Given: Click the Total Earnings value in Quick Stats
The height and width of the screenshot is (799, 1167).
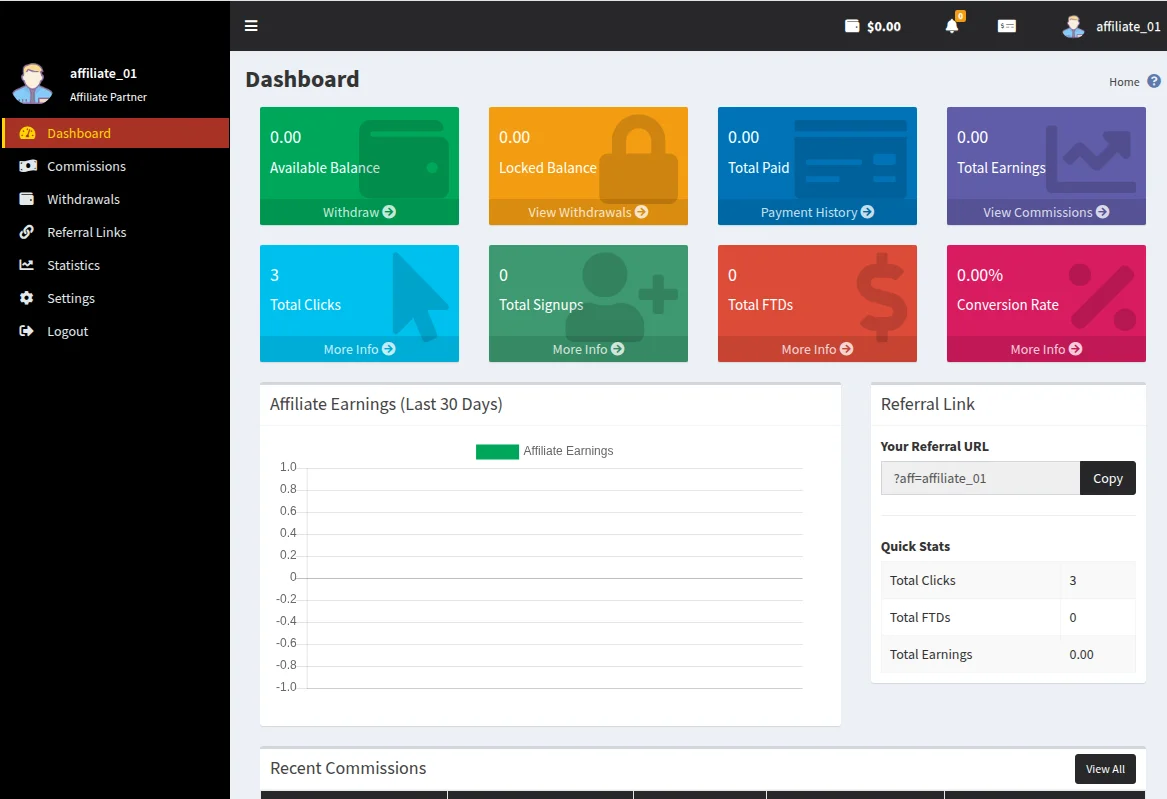Looking at the screenshot, I should [x=1081, y=654].
